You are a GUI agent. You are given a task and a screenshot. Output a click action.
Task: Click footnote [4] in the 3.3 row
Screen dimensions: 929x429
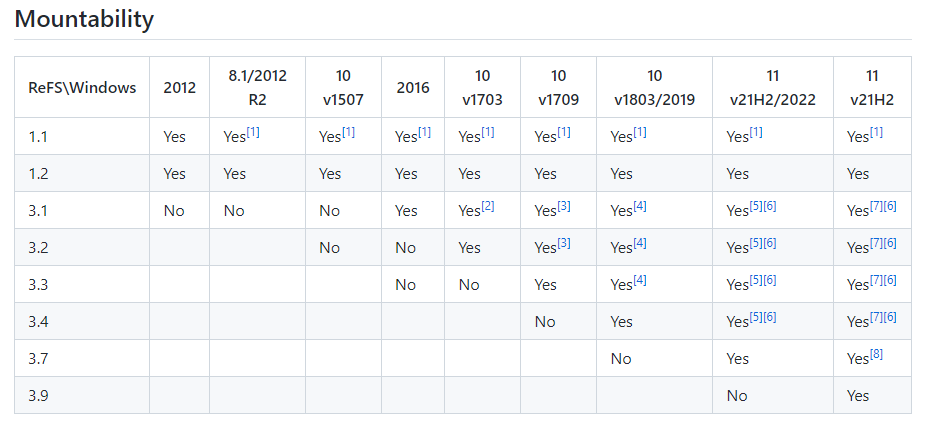pyautogui.click(x=640, y=280)
